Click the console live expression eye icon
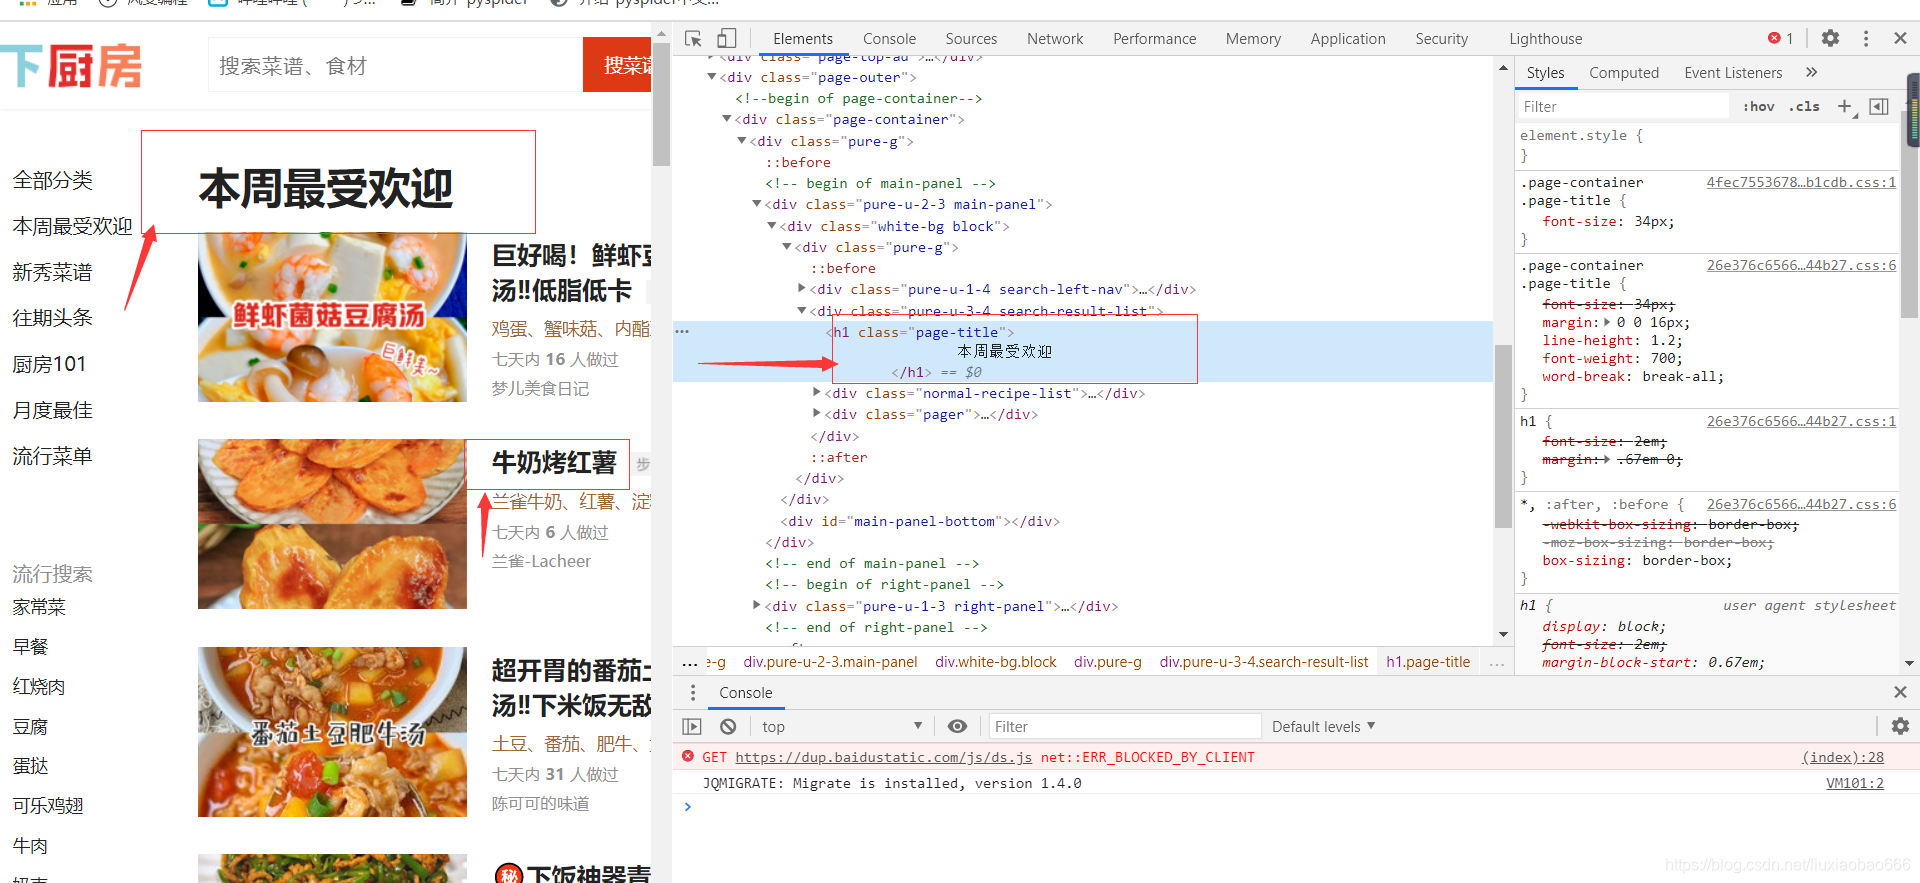The image size is (1920, 883). pos(957,727)
